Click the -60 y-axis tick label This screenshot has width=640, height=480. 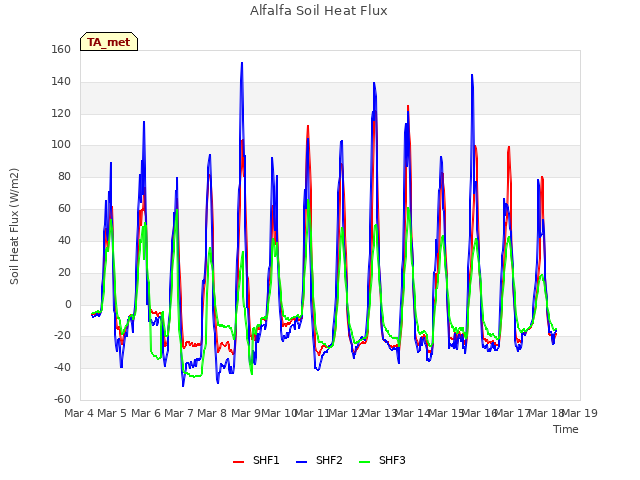click(x=63, y=399)
